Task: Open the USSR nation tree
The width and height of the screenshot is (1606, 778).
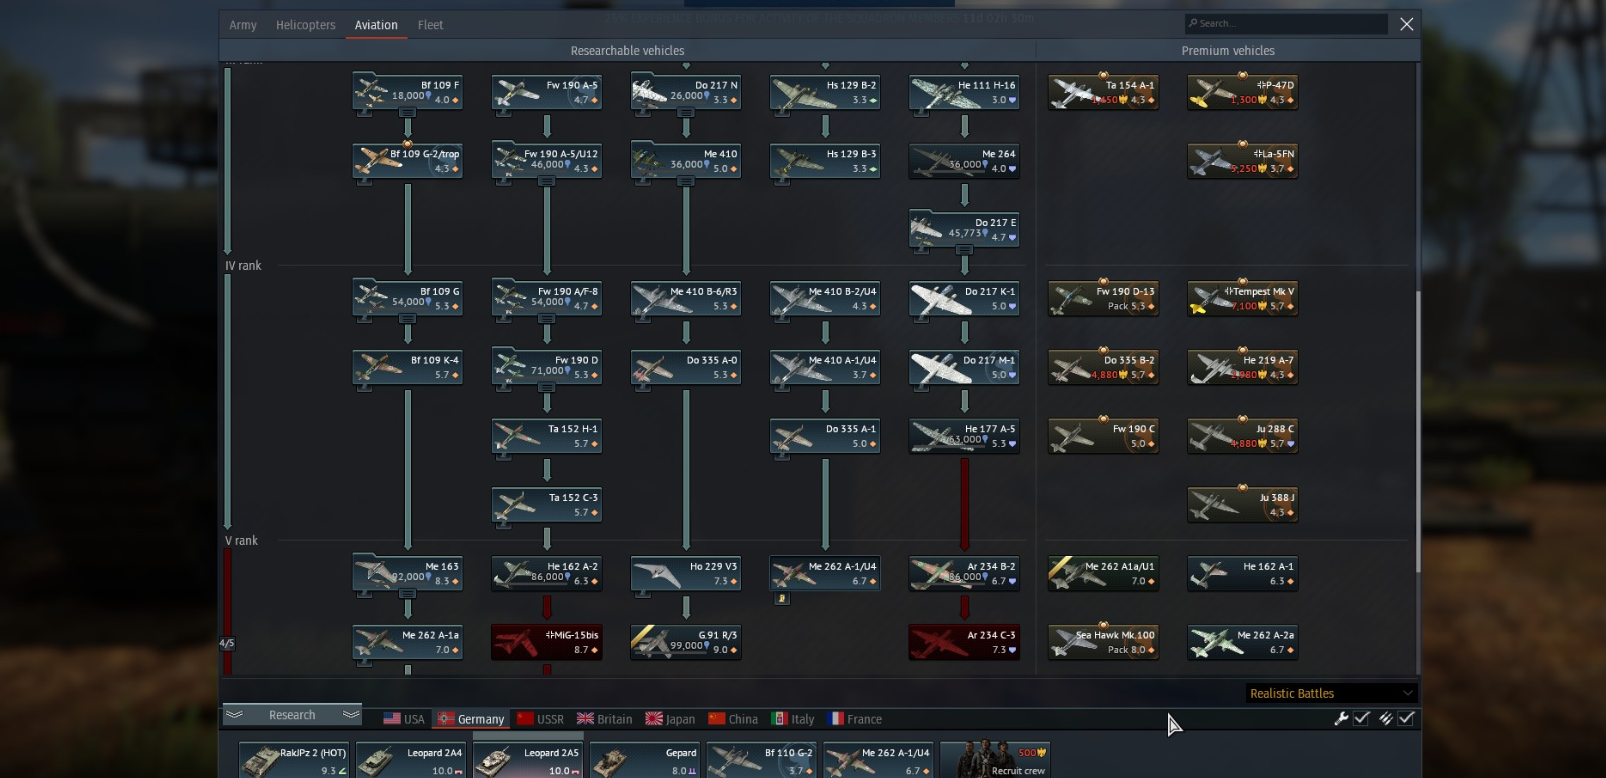Action: click(540, 719)
